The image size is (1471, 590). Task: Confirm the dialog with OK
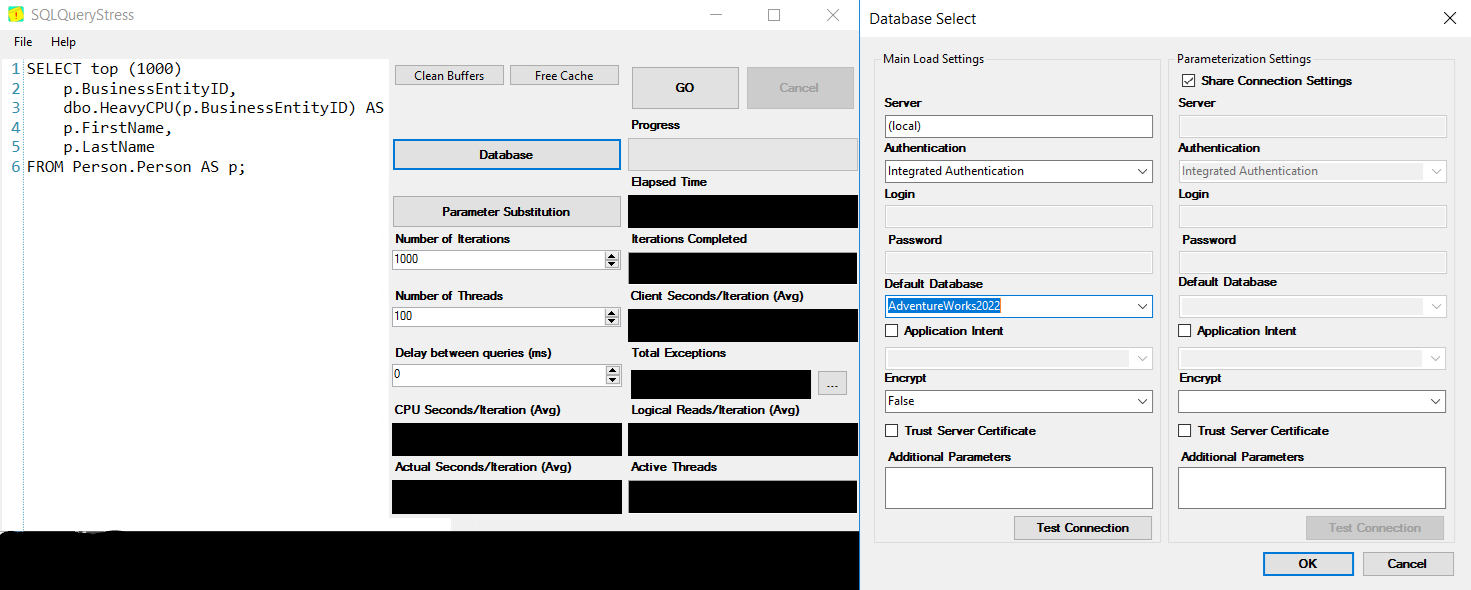click(x=1307, y=564)
